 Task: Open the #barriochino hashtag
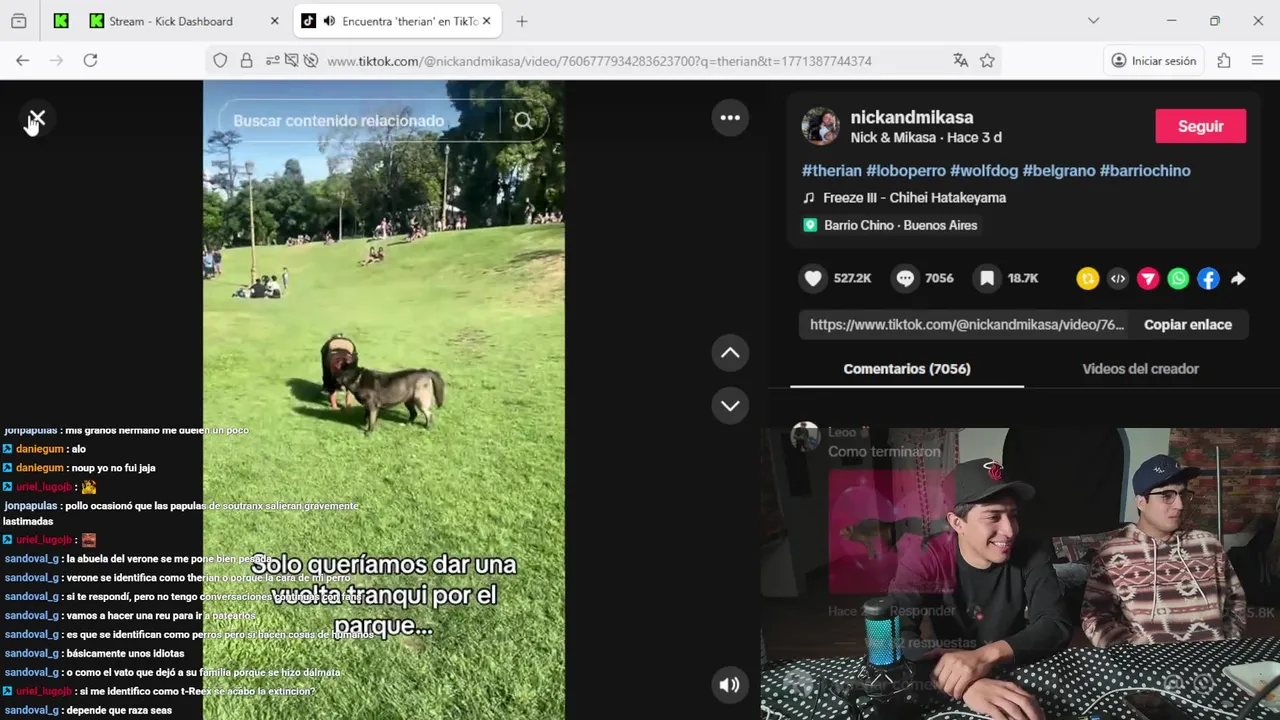[x=1145, y=171]
